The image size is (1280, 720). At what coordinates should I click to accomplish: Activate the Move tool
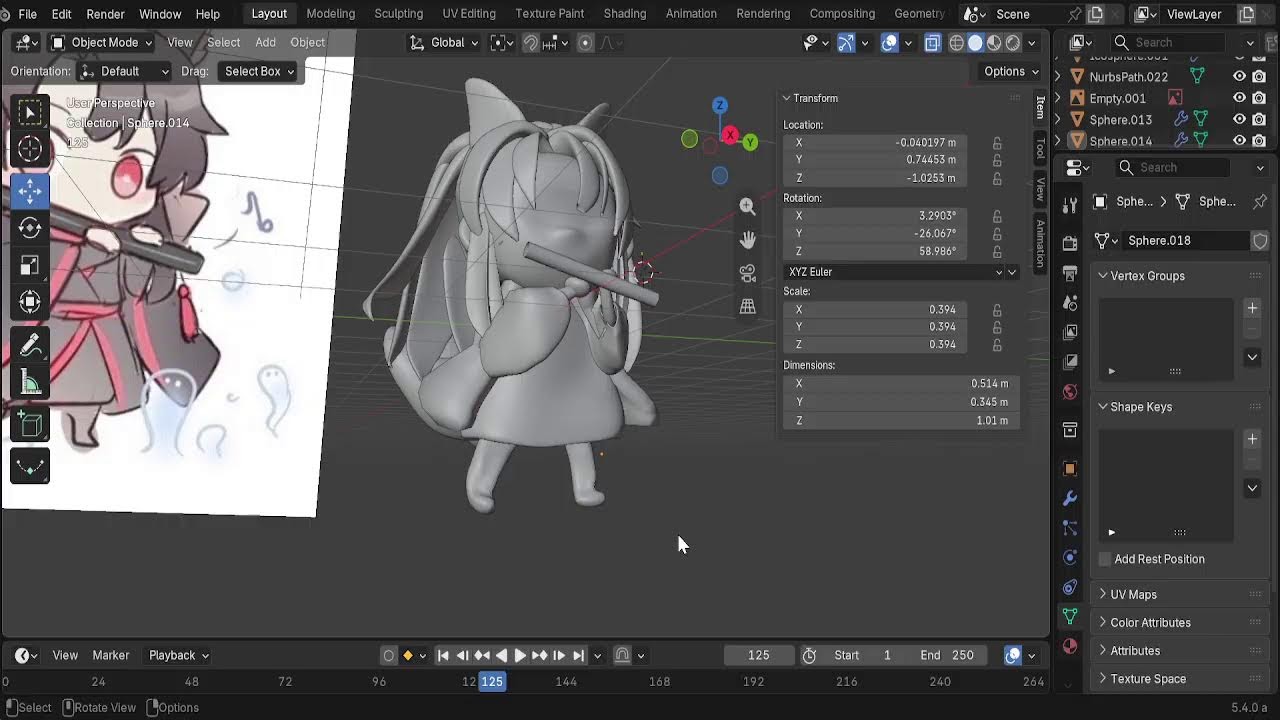click(x=30, y=190)
